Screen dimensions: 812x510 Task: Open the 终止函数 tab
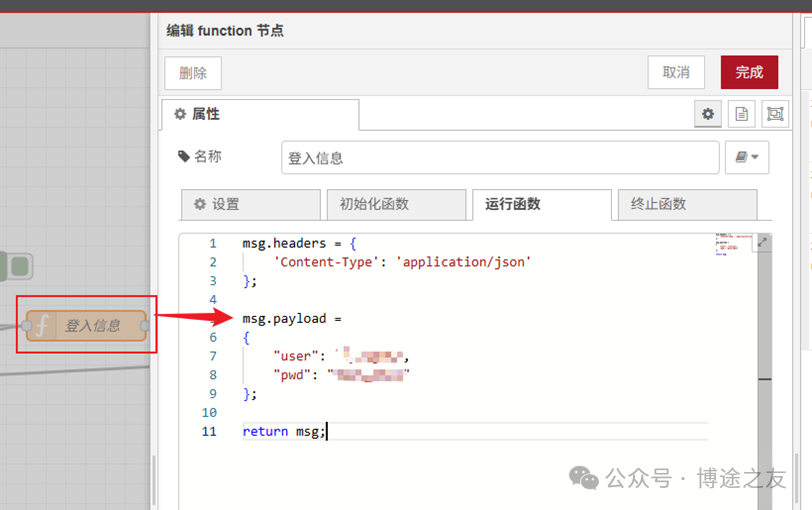point(687,205)
